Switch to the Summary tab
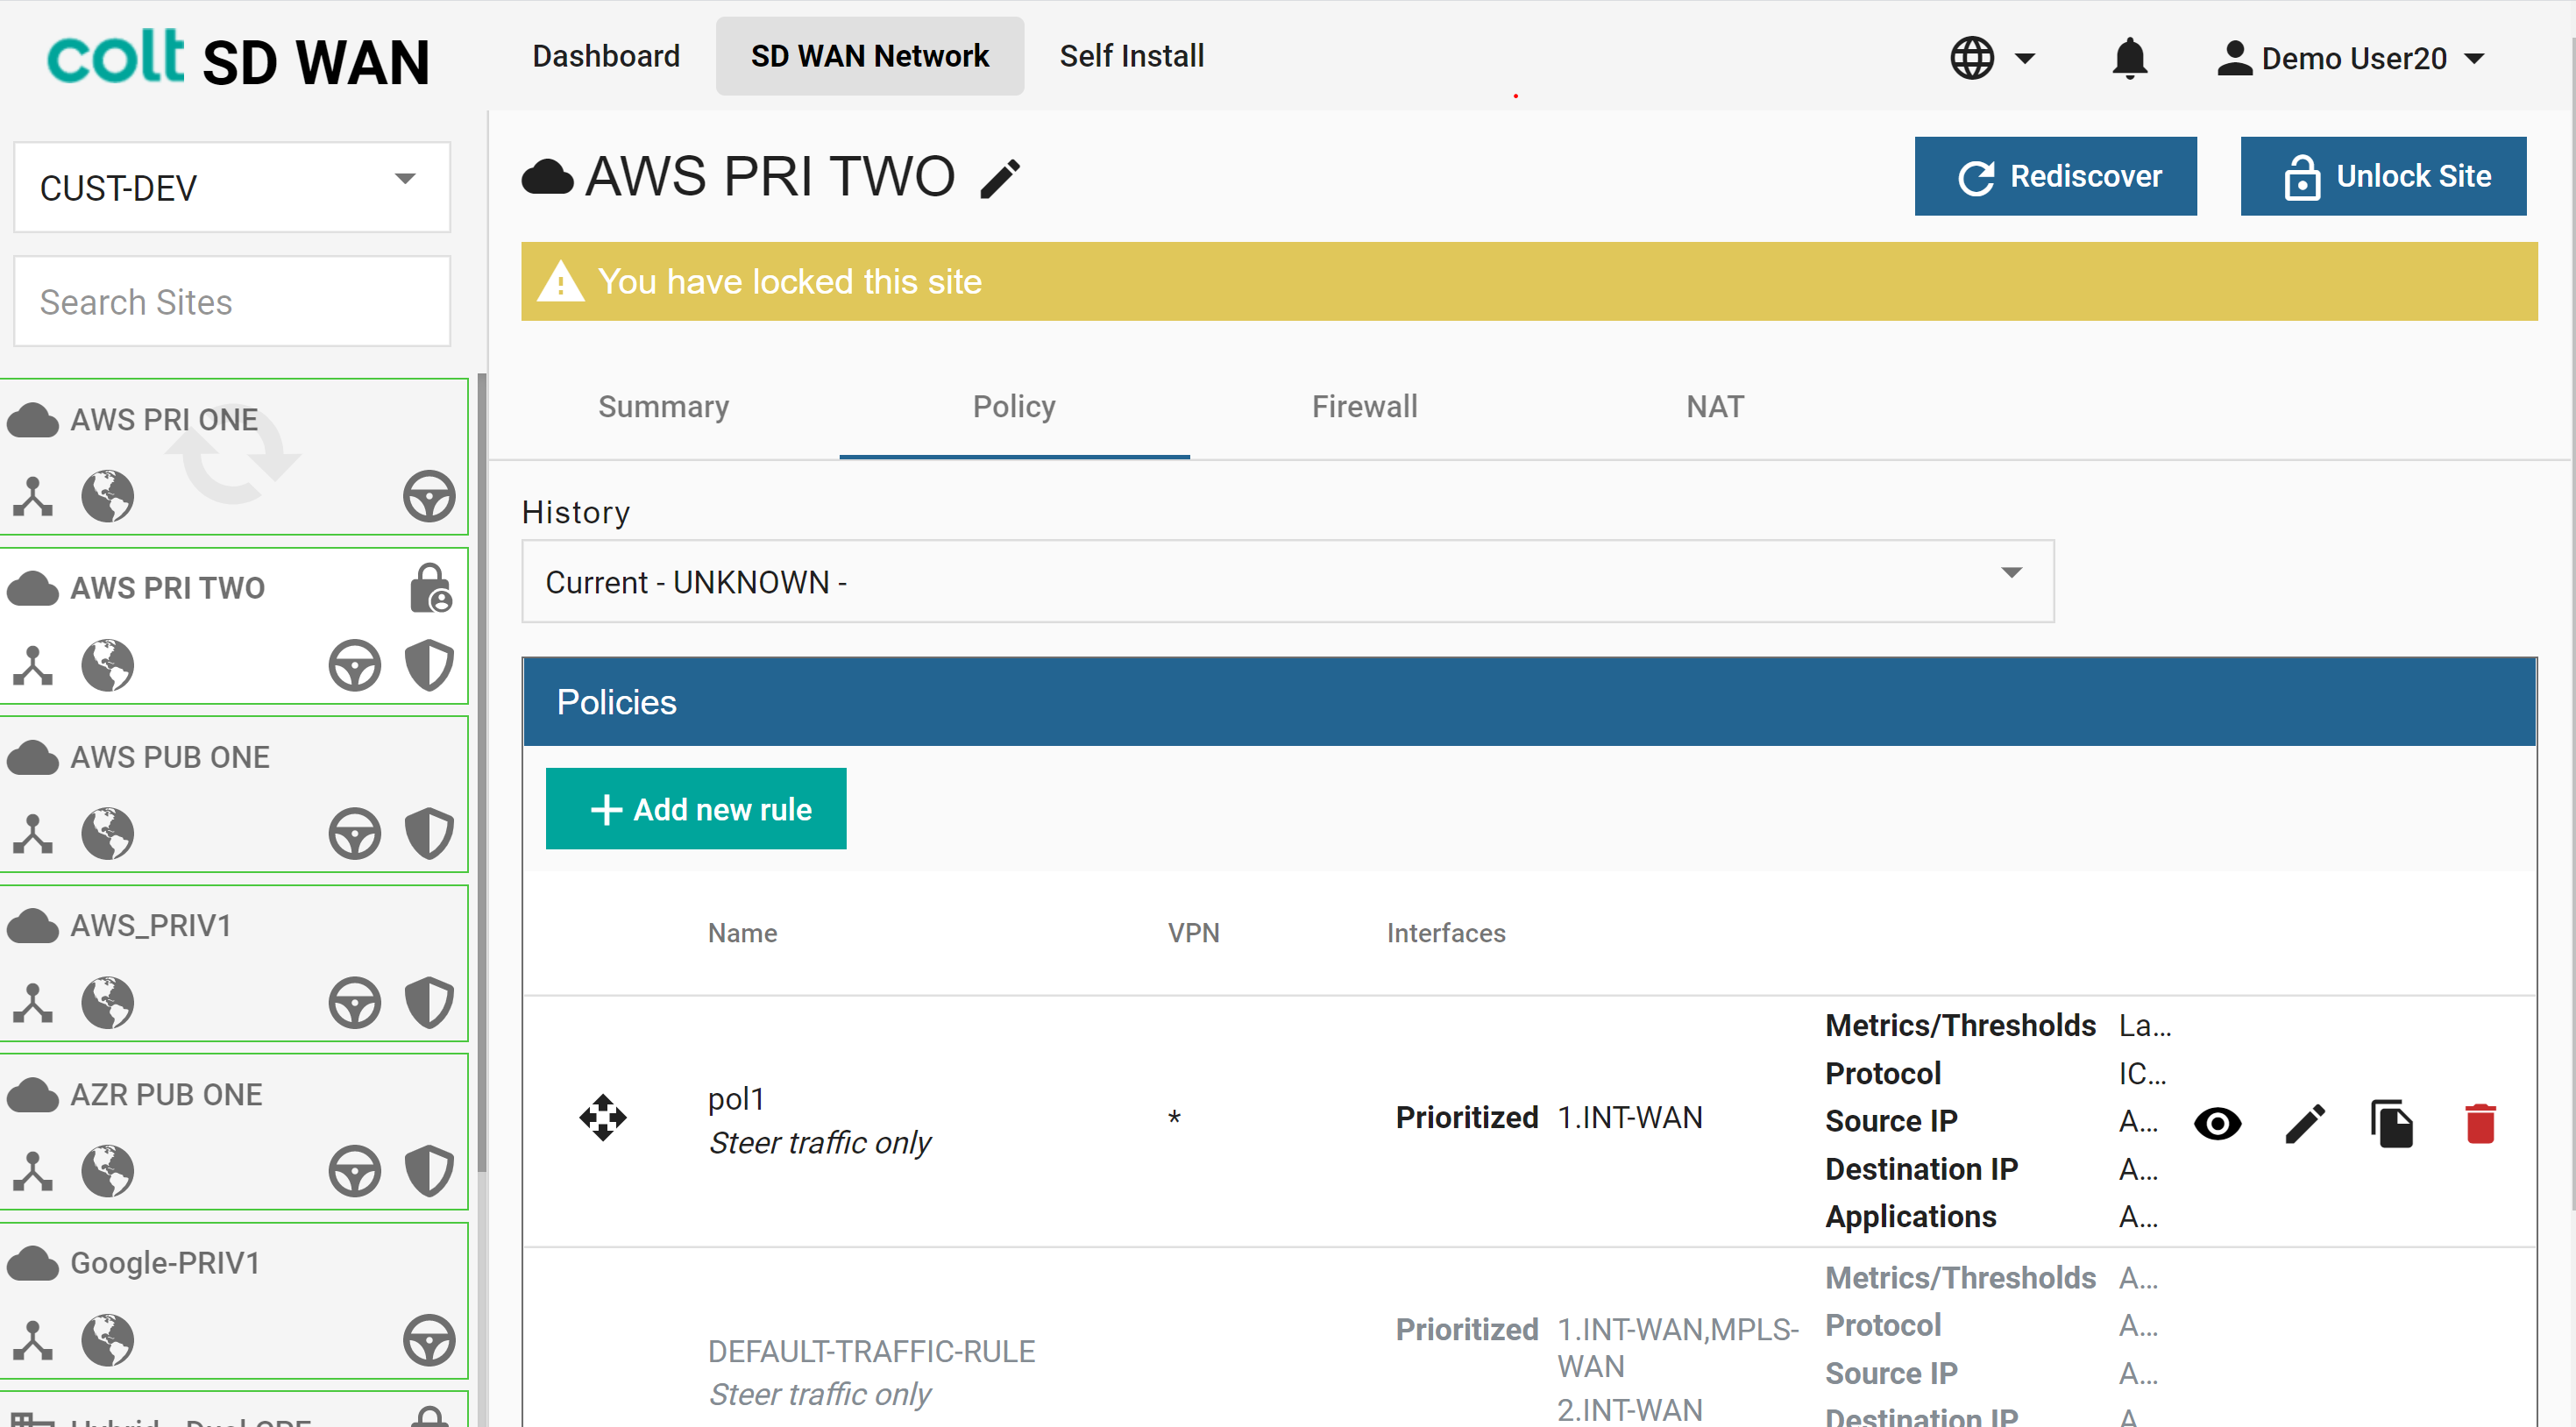This screenshot has width=2576, height=1427. 664,407
